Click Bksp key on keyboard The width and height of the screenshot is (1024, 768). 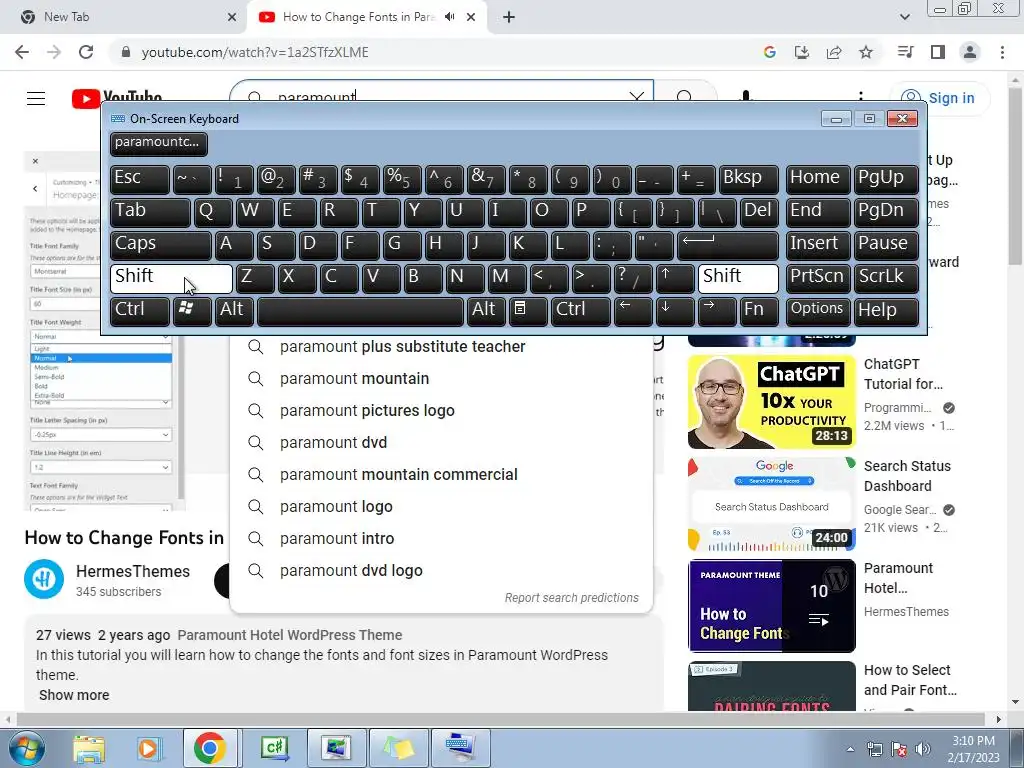coord(748,179)
